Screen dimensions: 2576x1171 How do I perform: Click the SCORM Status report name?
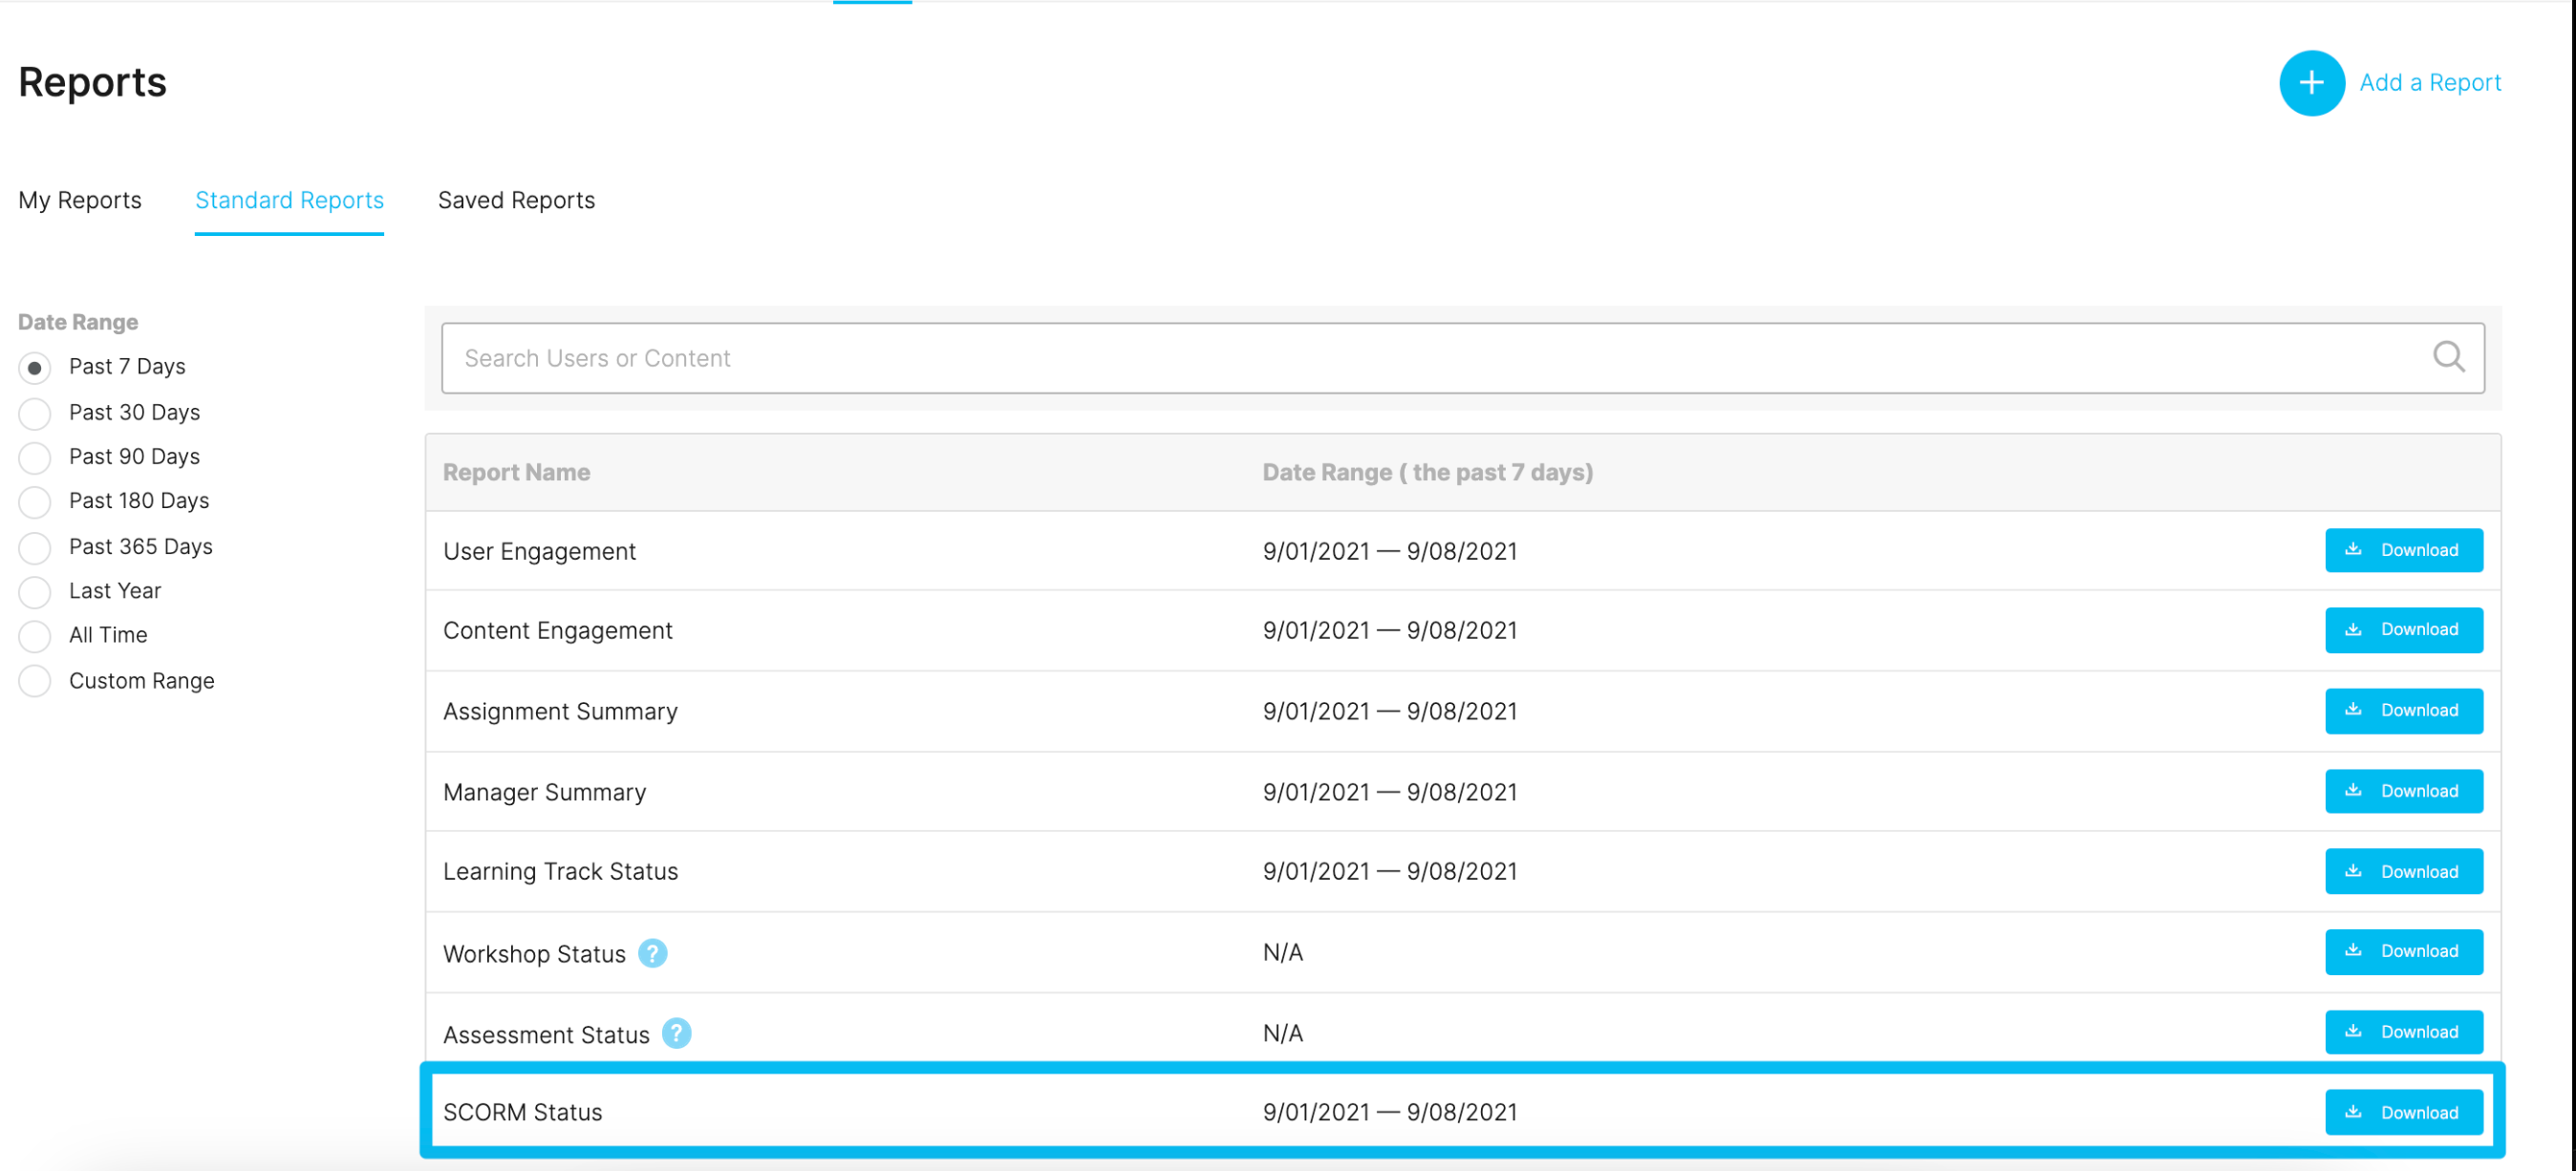pos(523,1112)
